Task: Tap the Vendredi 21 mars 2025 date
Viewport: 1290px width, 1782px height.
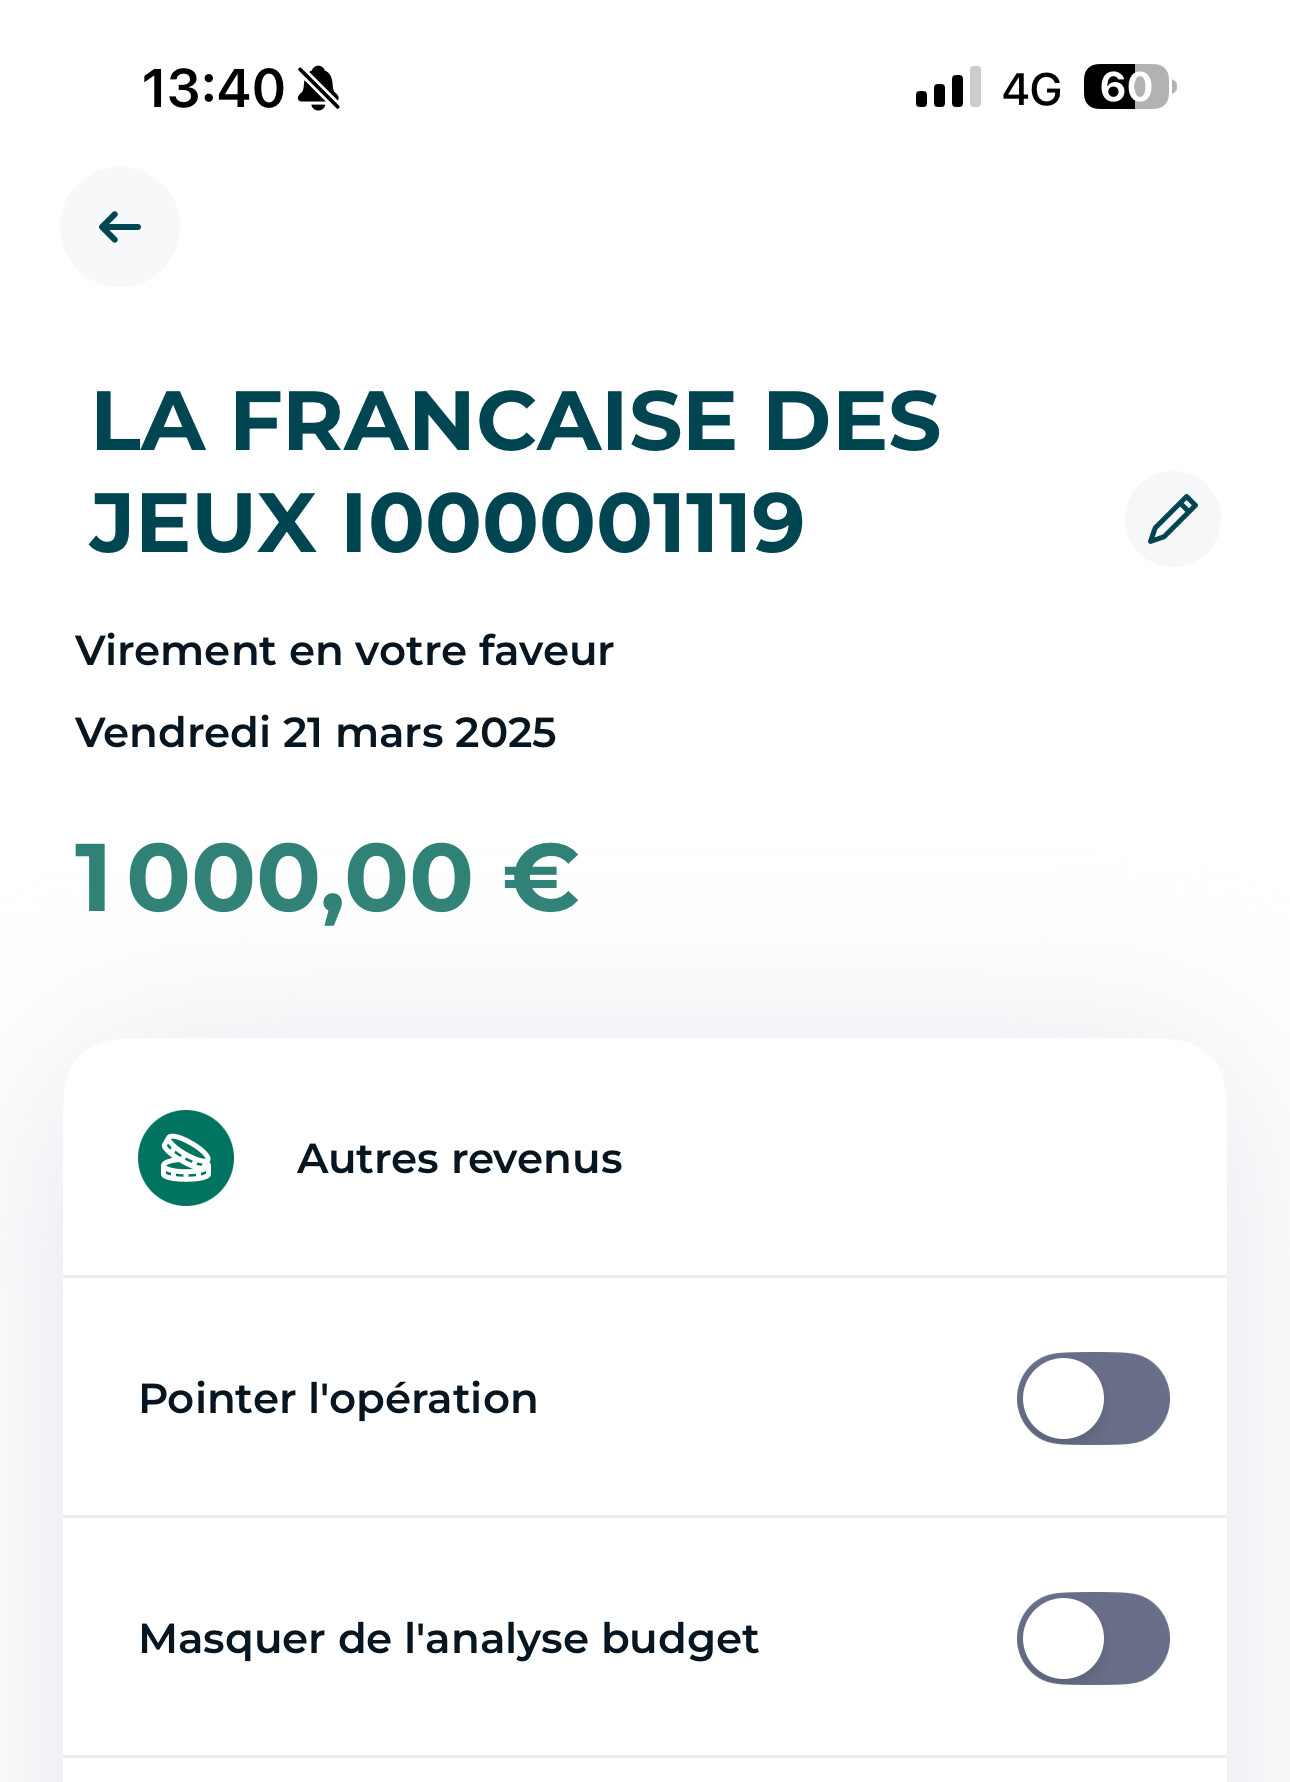Action: (x=315, y=732)
